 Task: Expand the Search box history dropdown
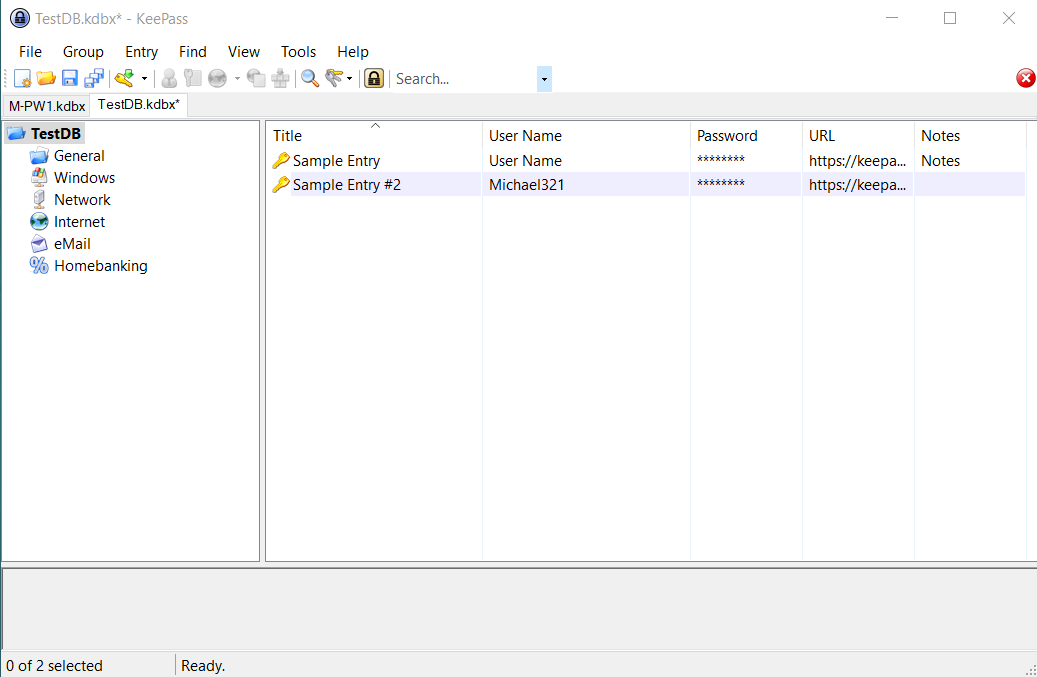pos(544,79)
